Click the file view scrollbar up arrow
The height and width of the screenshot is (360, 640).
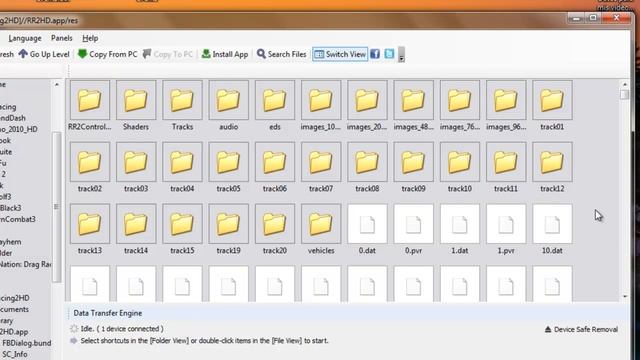click(x=624, y=84)
